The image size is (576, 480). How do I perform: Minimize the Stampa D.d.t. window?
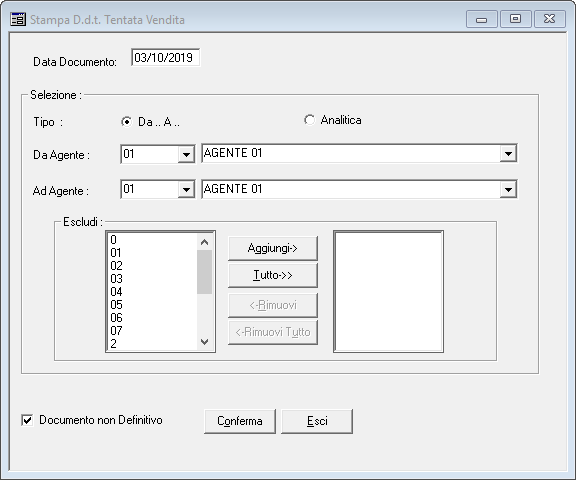(x=482, y=19)
